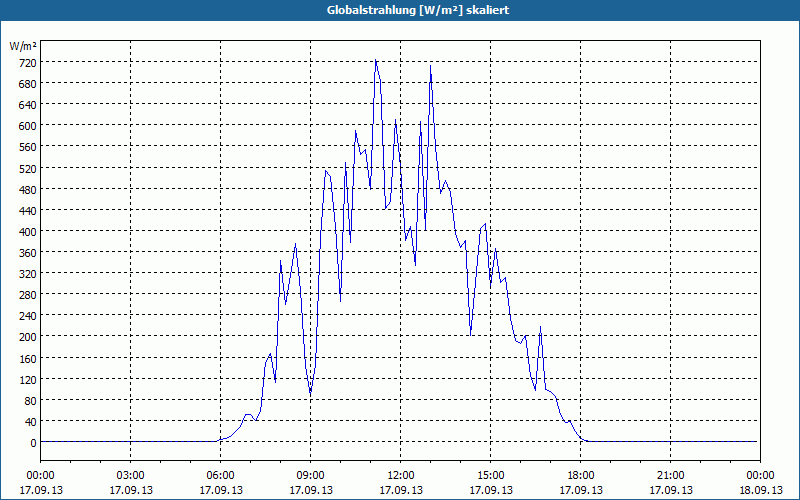This screenshot has width=800, height=500.
Task: Click the 480 y-axis value
Action: coord(28,190)
